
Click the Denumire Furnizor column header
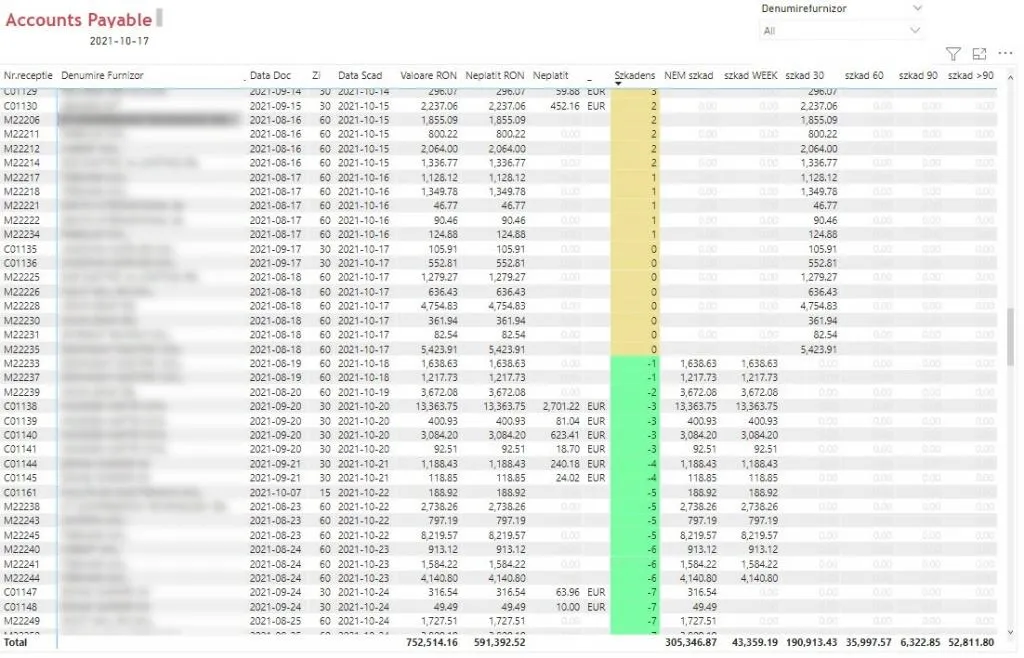coord(102,75)
